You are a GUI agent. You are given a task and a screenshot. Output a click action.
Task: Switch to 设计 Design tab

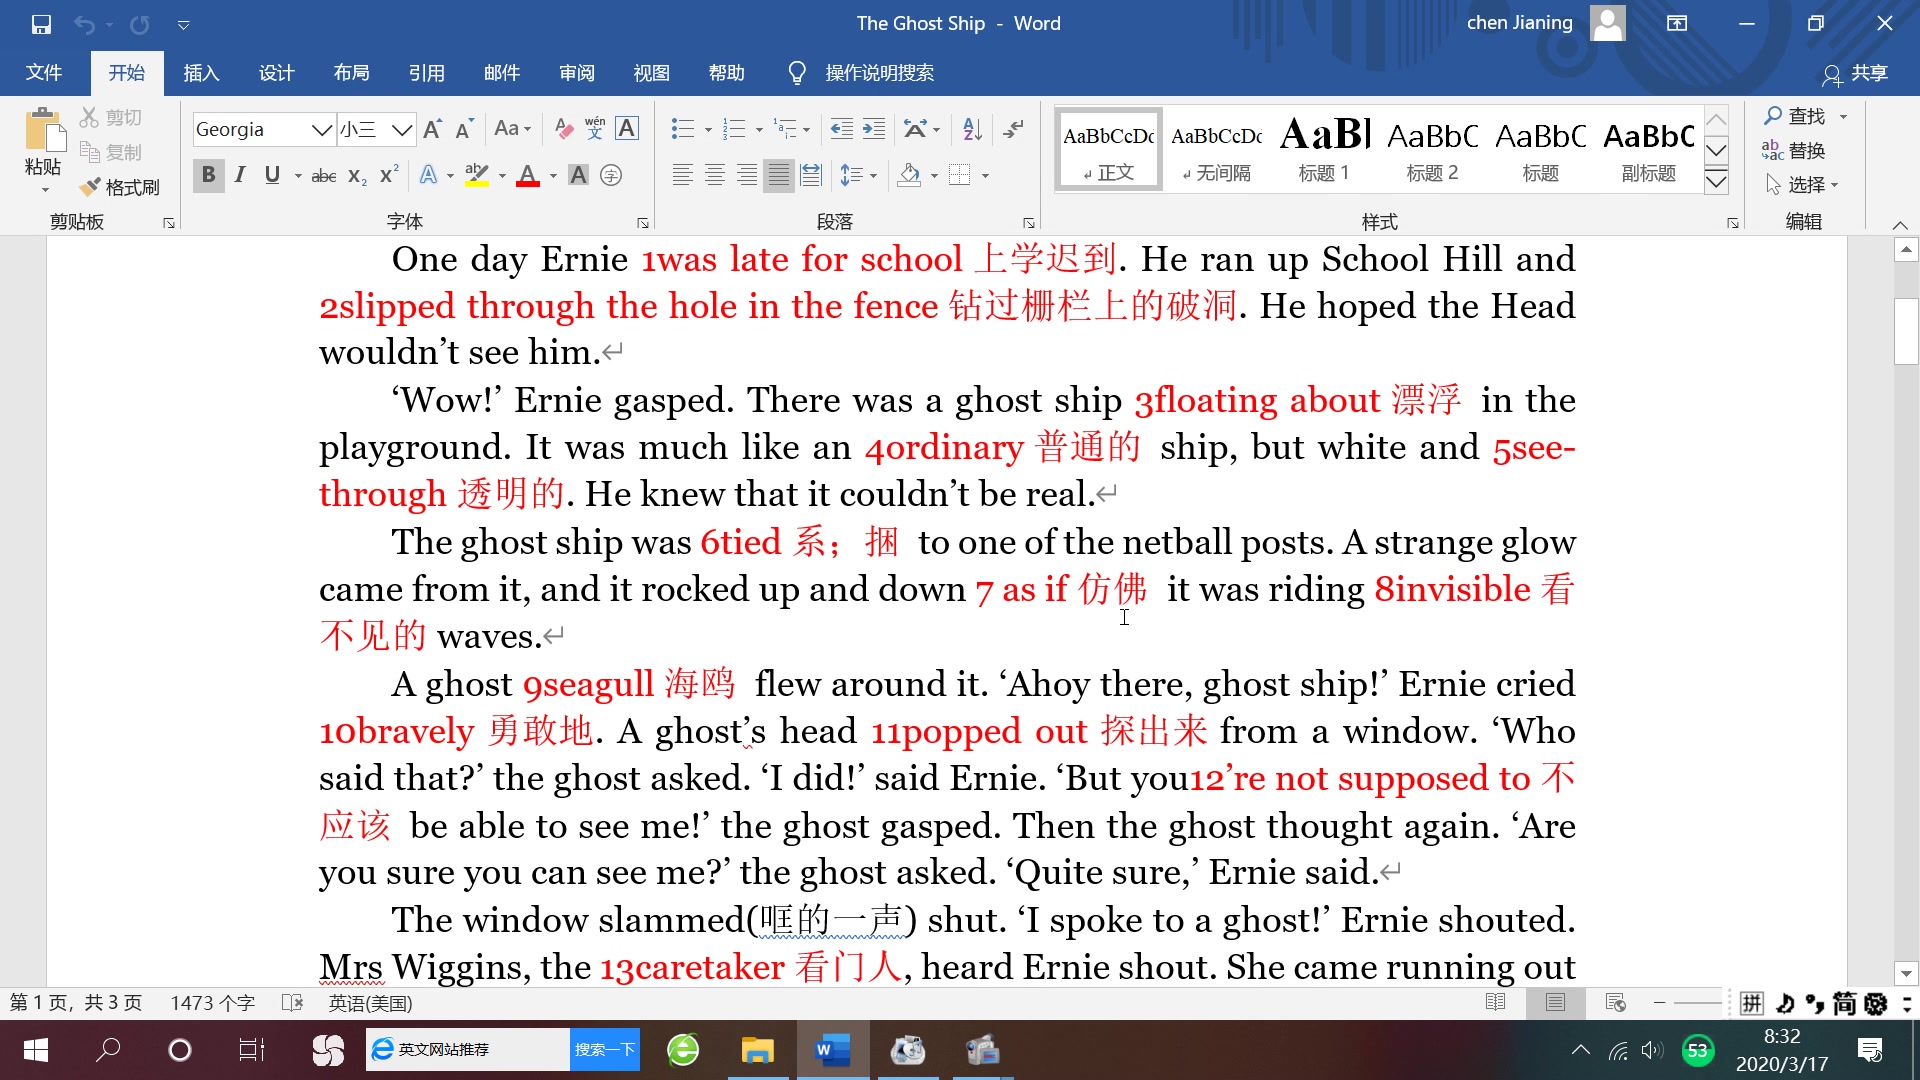coord(276,73)
